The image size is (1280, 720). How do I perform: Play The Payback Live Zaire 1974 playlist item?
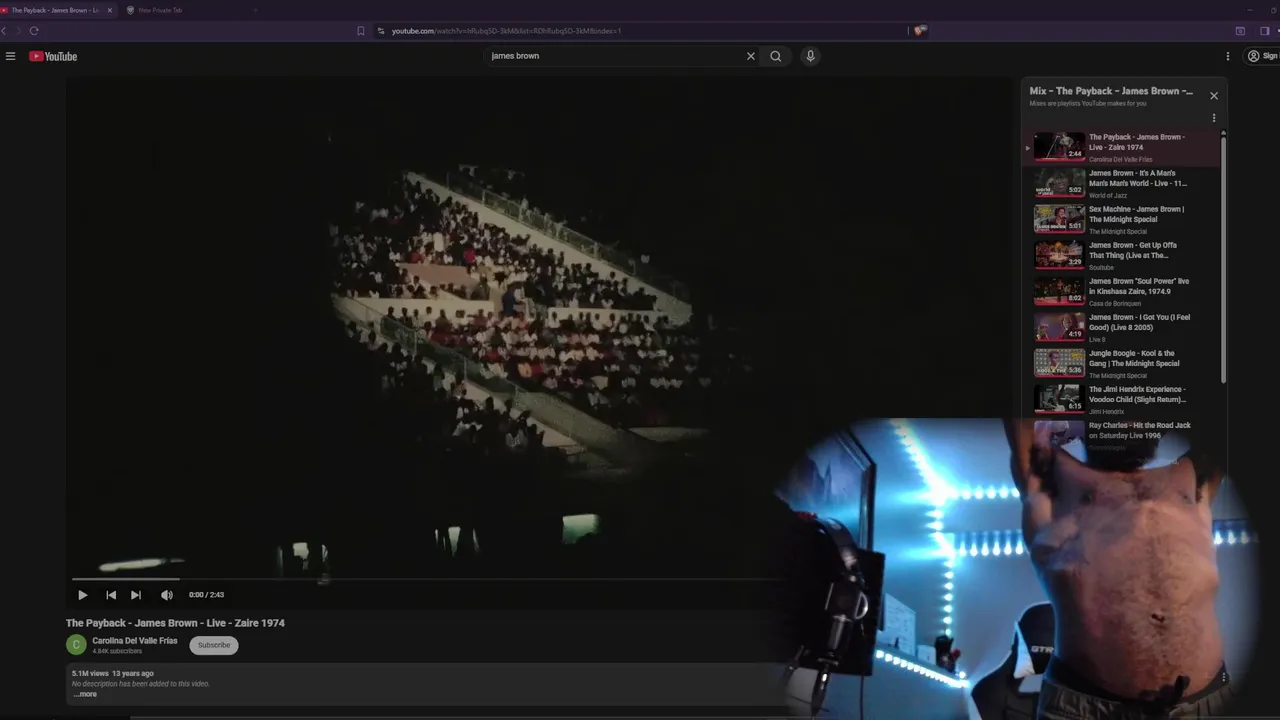coord(1123,147)
